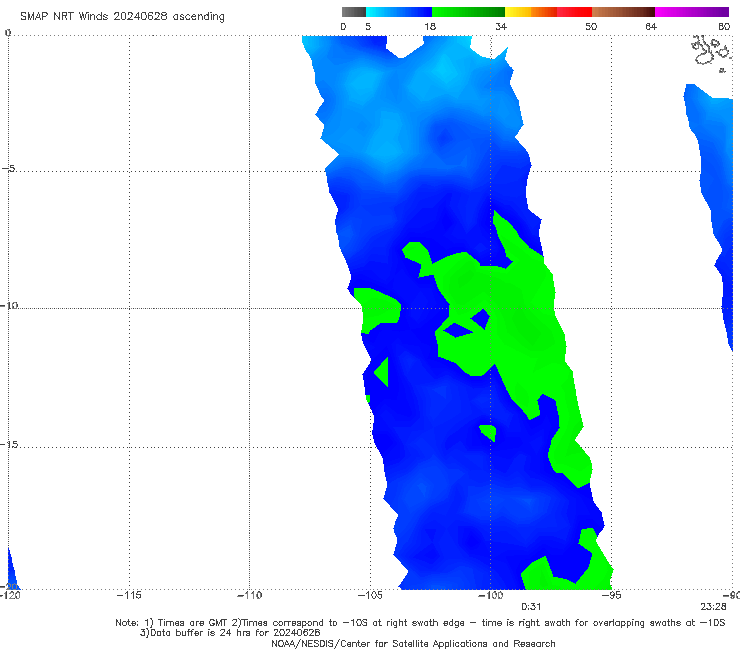Click the longitude label '-110'
This screenshot has width=740, height=650.
coord(249,595)
